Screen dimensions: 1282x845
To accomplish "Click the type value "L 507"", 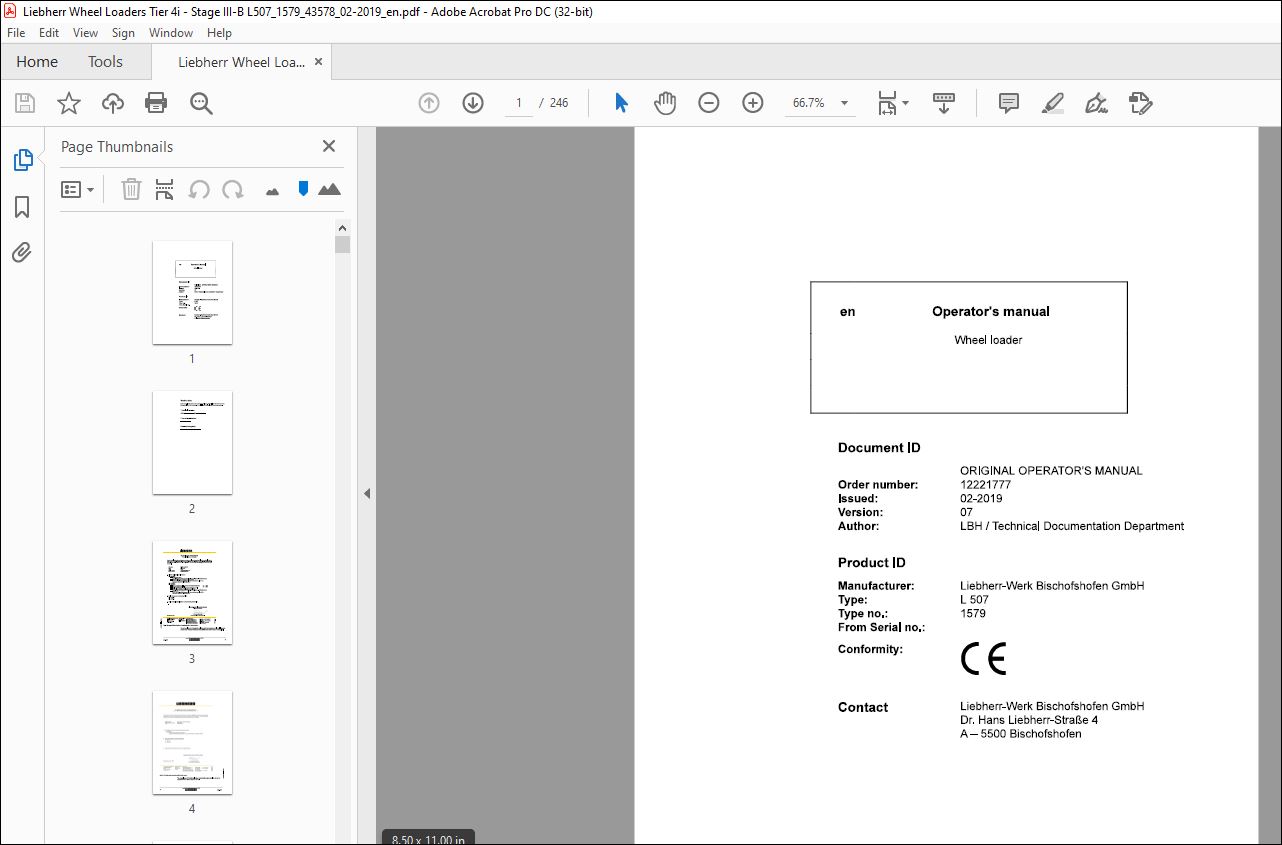I will coord(974,600).
